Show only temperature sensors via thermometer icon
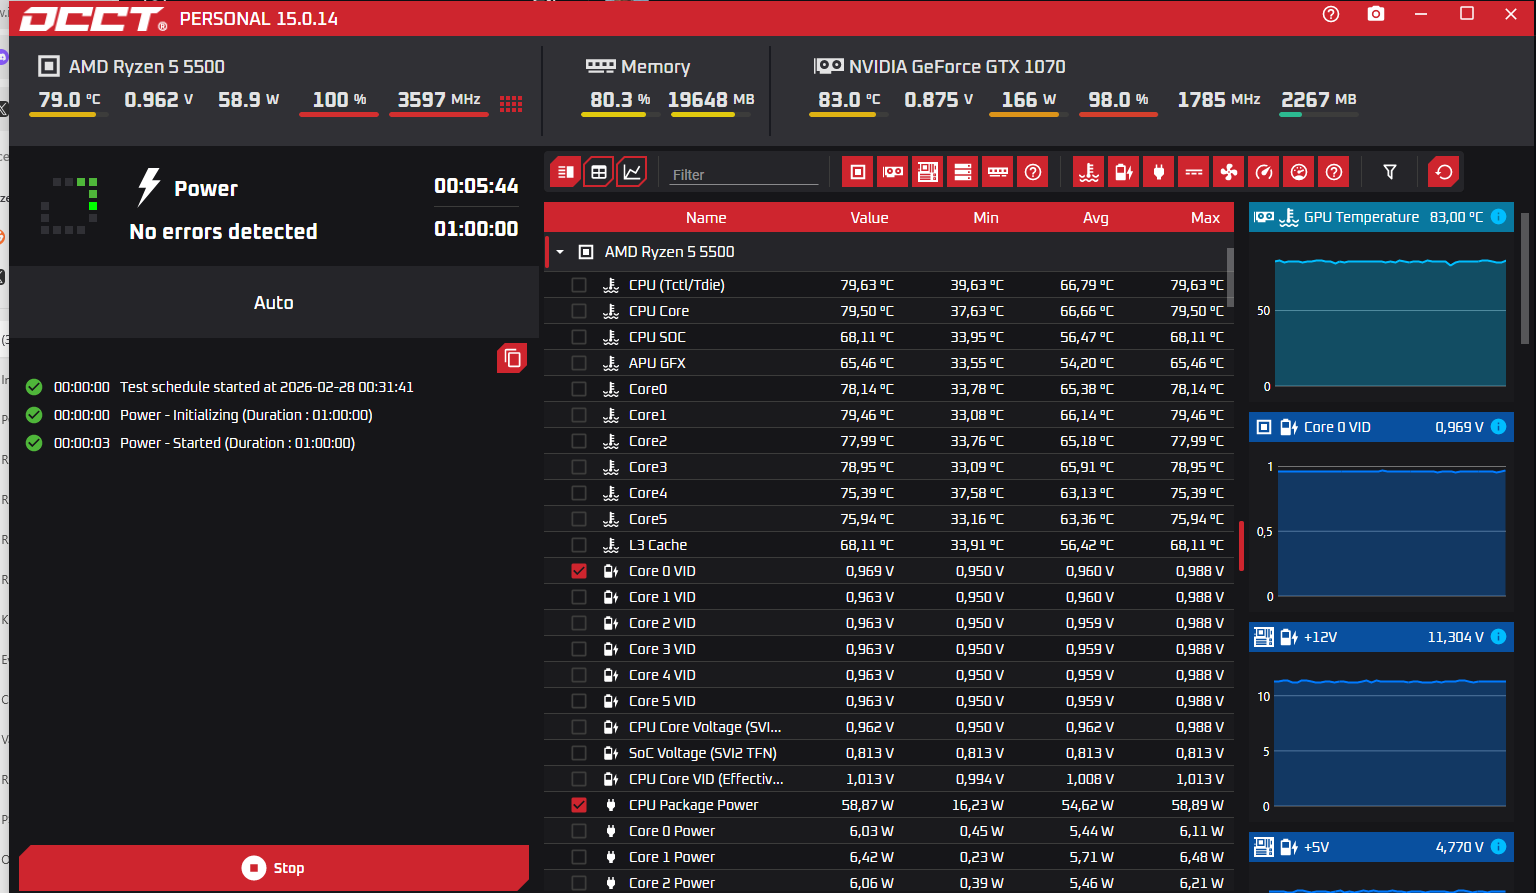This screenshot has width=1536, height=893. pos(1089,172)
